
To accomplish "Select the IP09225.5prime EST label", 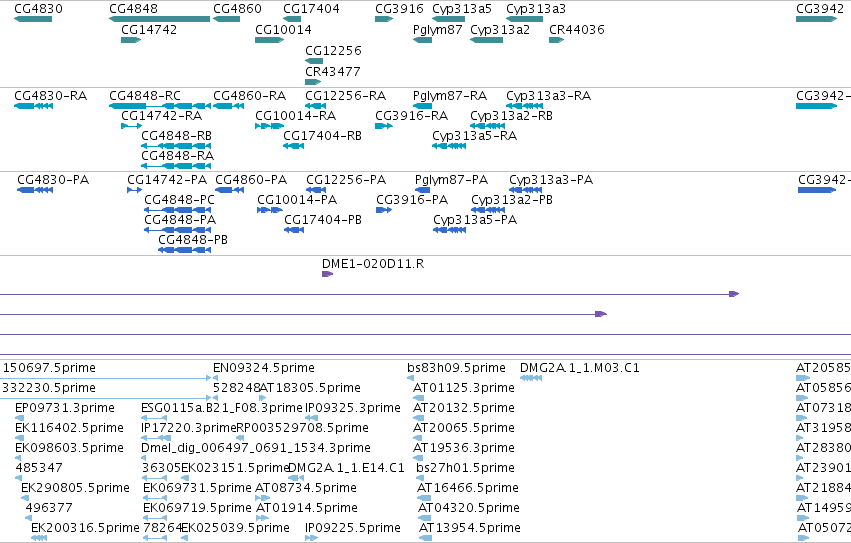I will tap(353, 528).
